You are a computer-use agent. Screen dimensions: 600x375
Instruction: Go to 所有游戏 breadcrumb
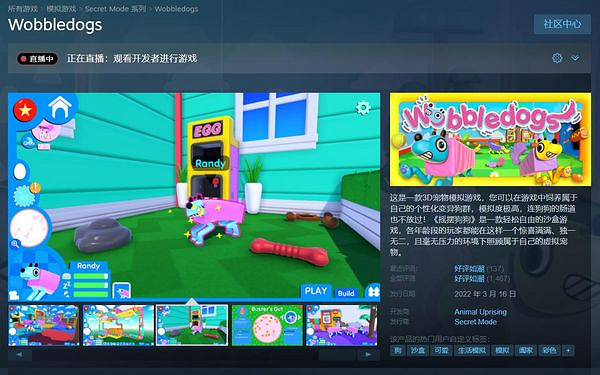[23, 8]
